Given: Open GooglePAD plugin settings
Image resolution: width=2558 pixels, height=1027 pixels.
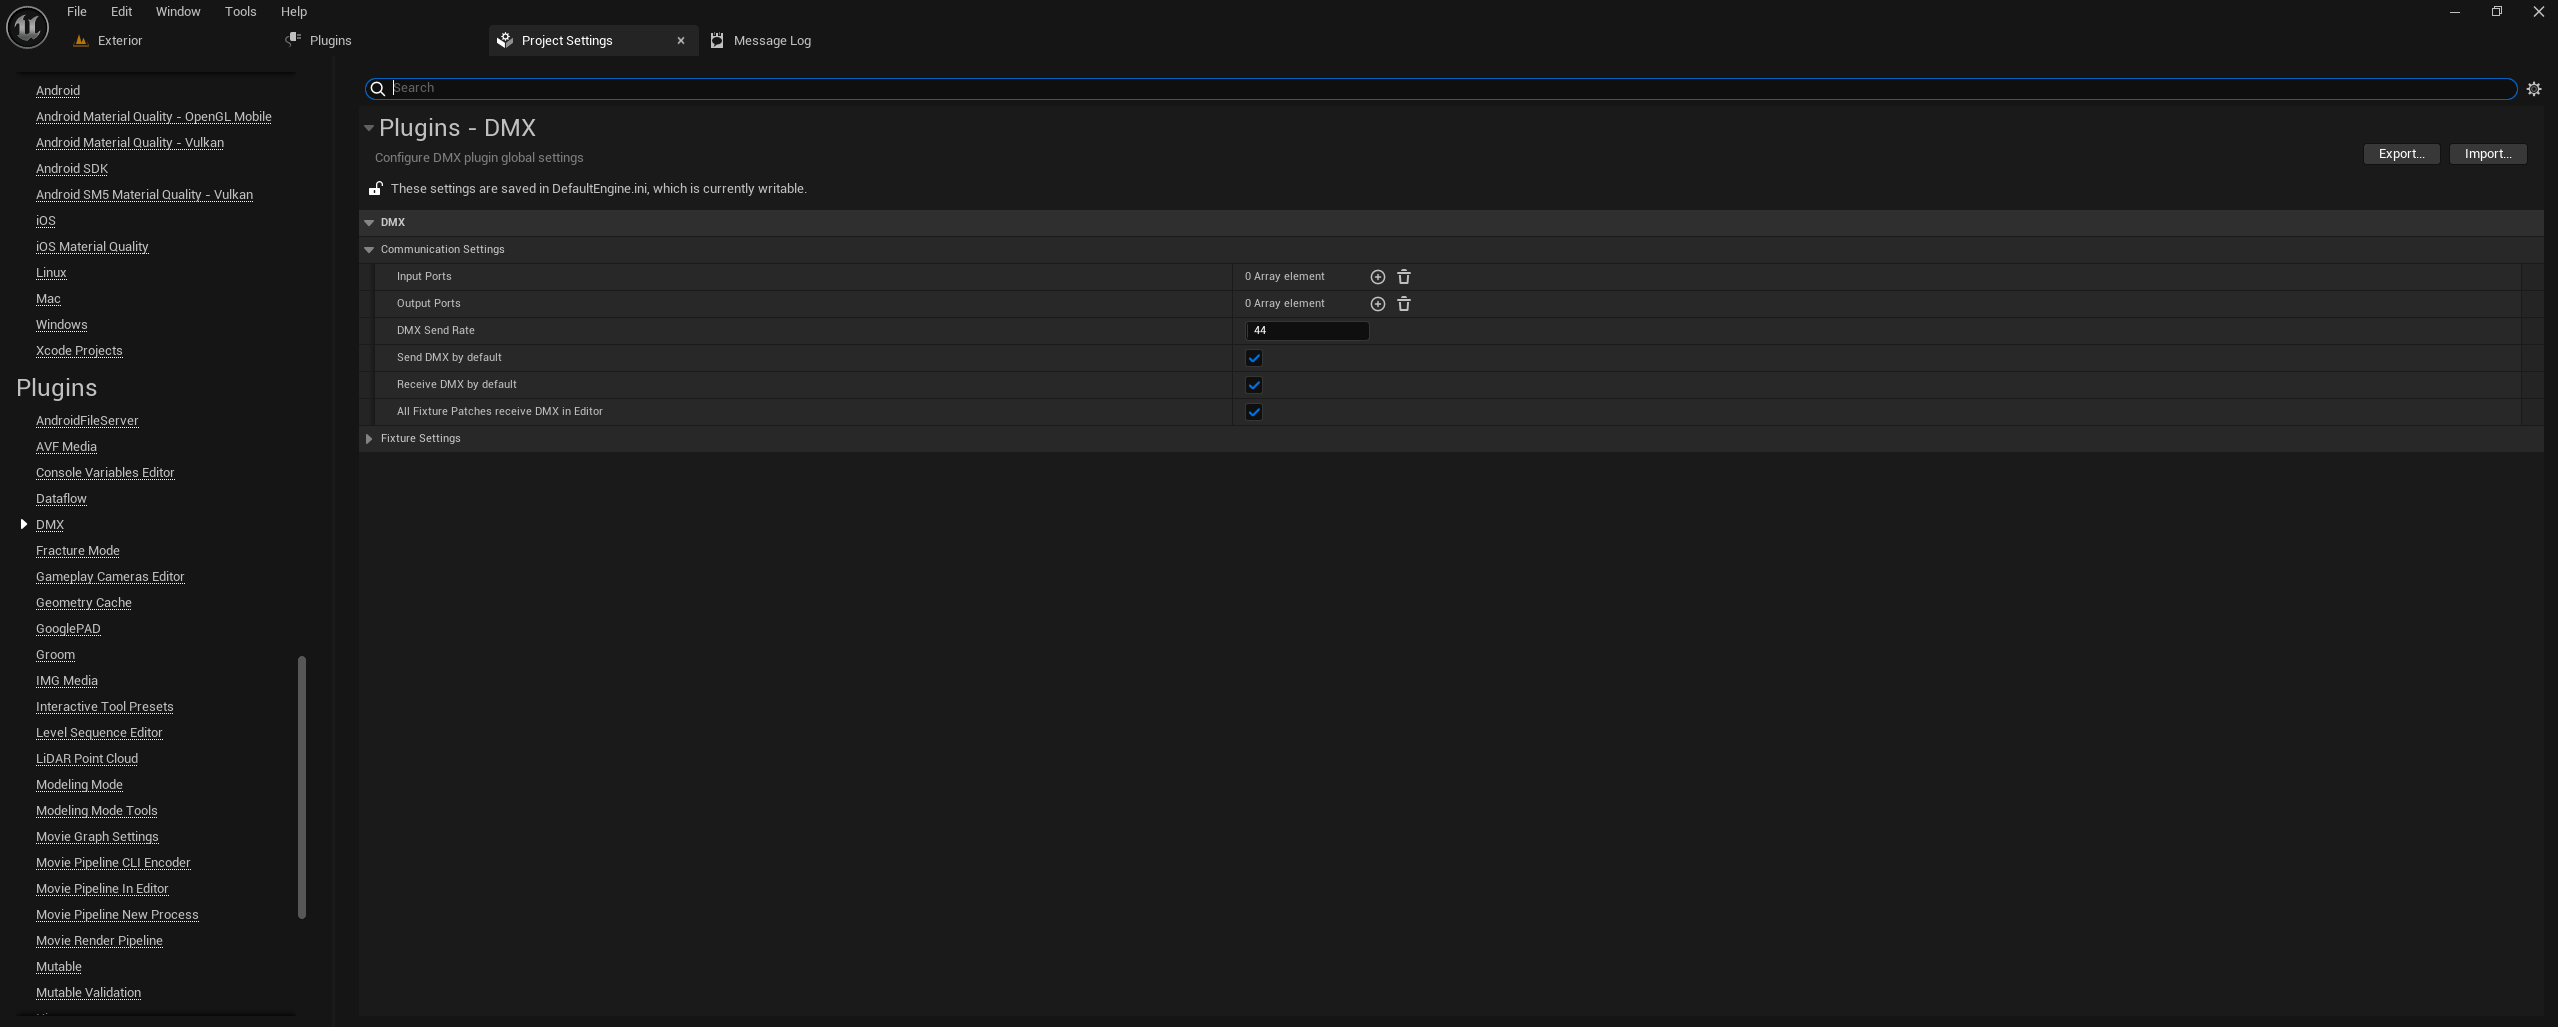Looking at the screenshot, I should click(68, 629).
